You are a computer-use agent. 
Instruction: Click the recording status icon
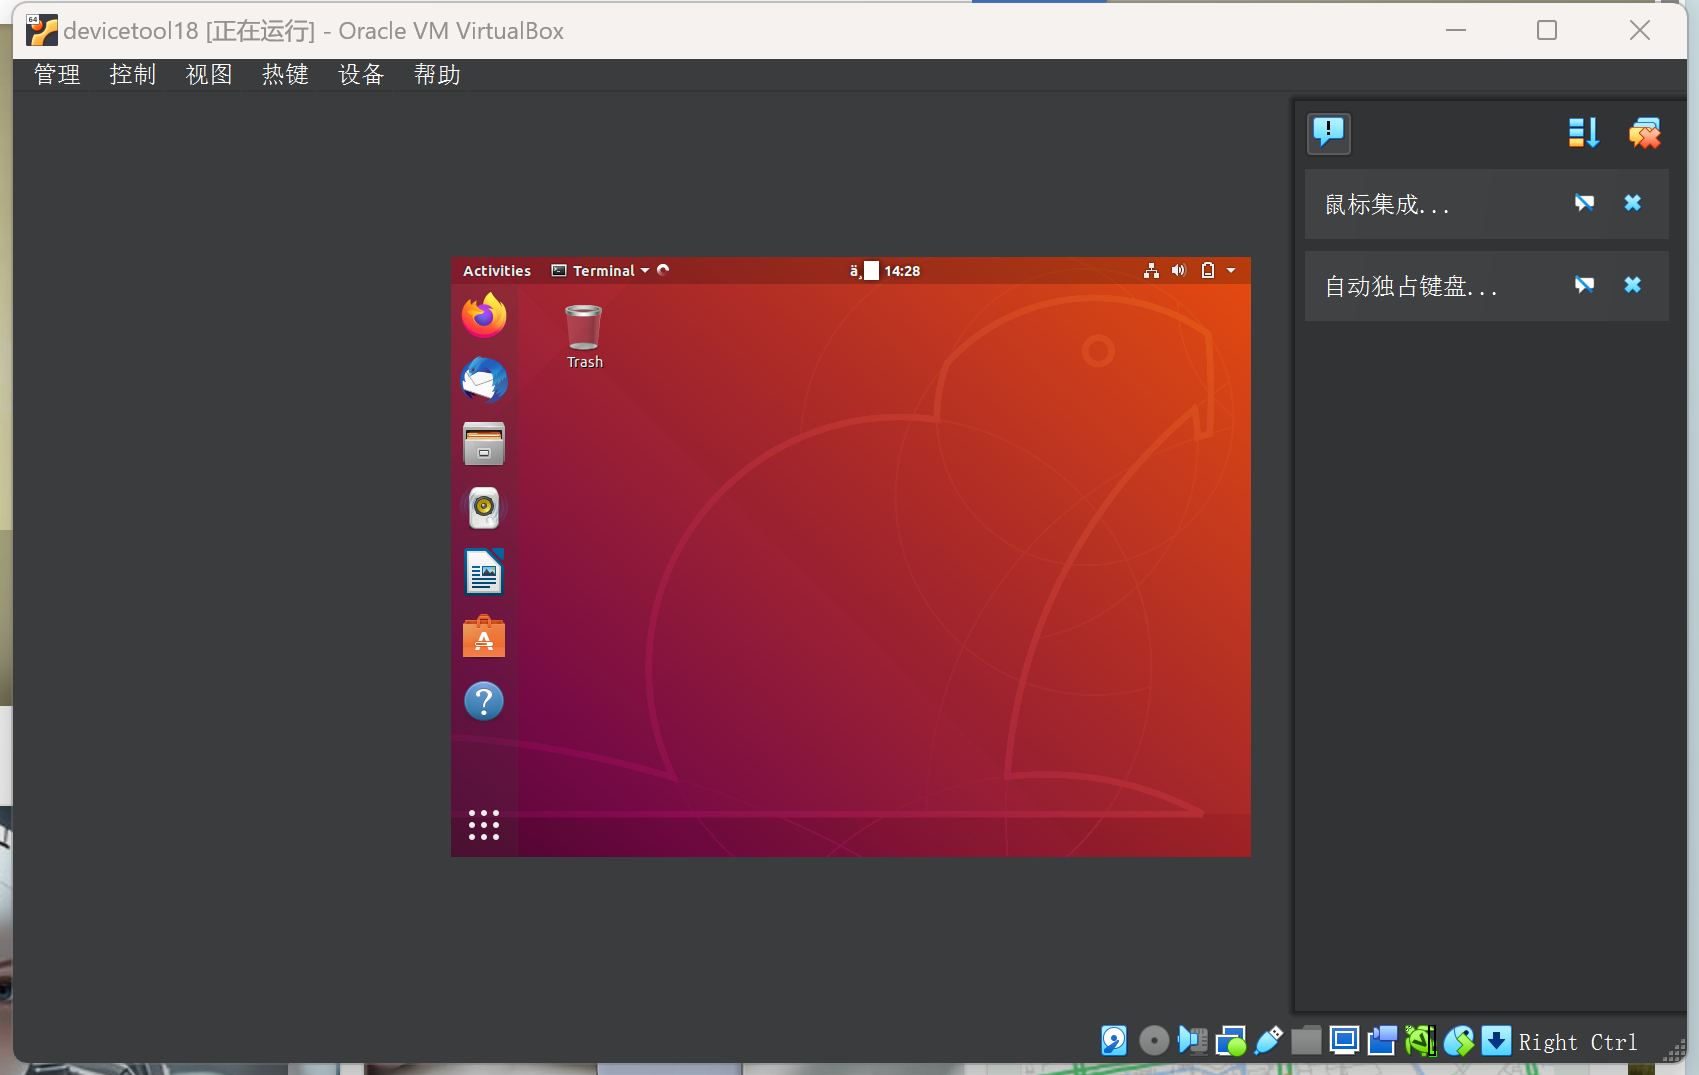[1382, 1041]
